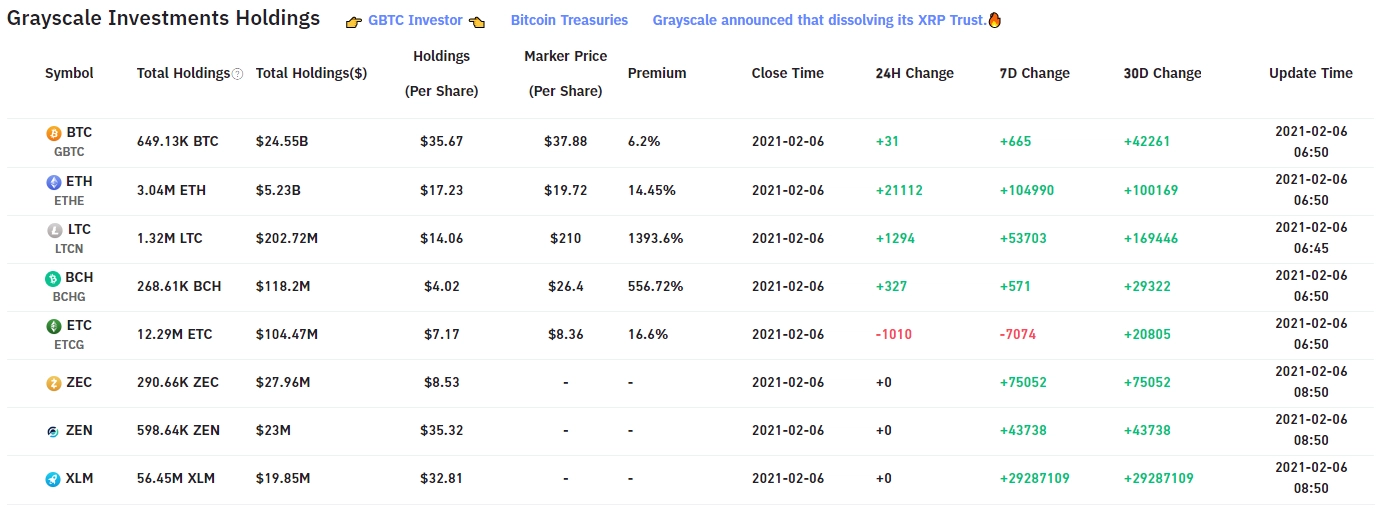Click the 06:45 LTC update time
The height and width of the screenshot is (509, 1383).
(1312, 248)
